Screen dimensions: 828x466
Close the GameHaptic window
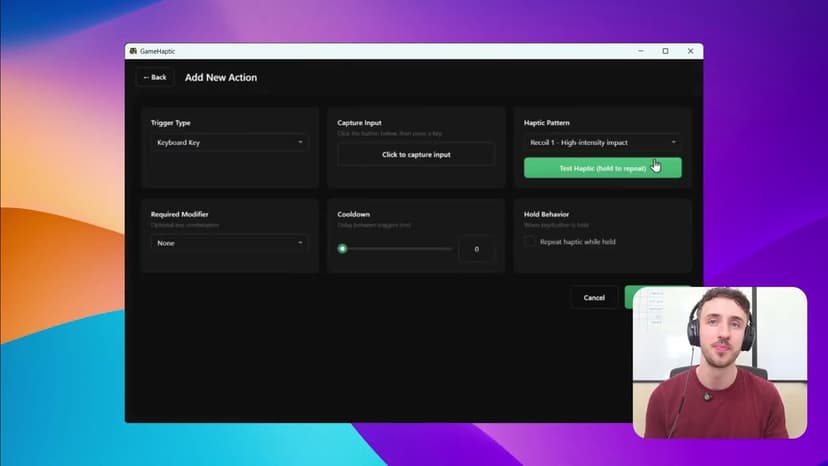click(x=690, y=51)
